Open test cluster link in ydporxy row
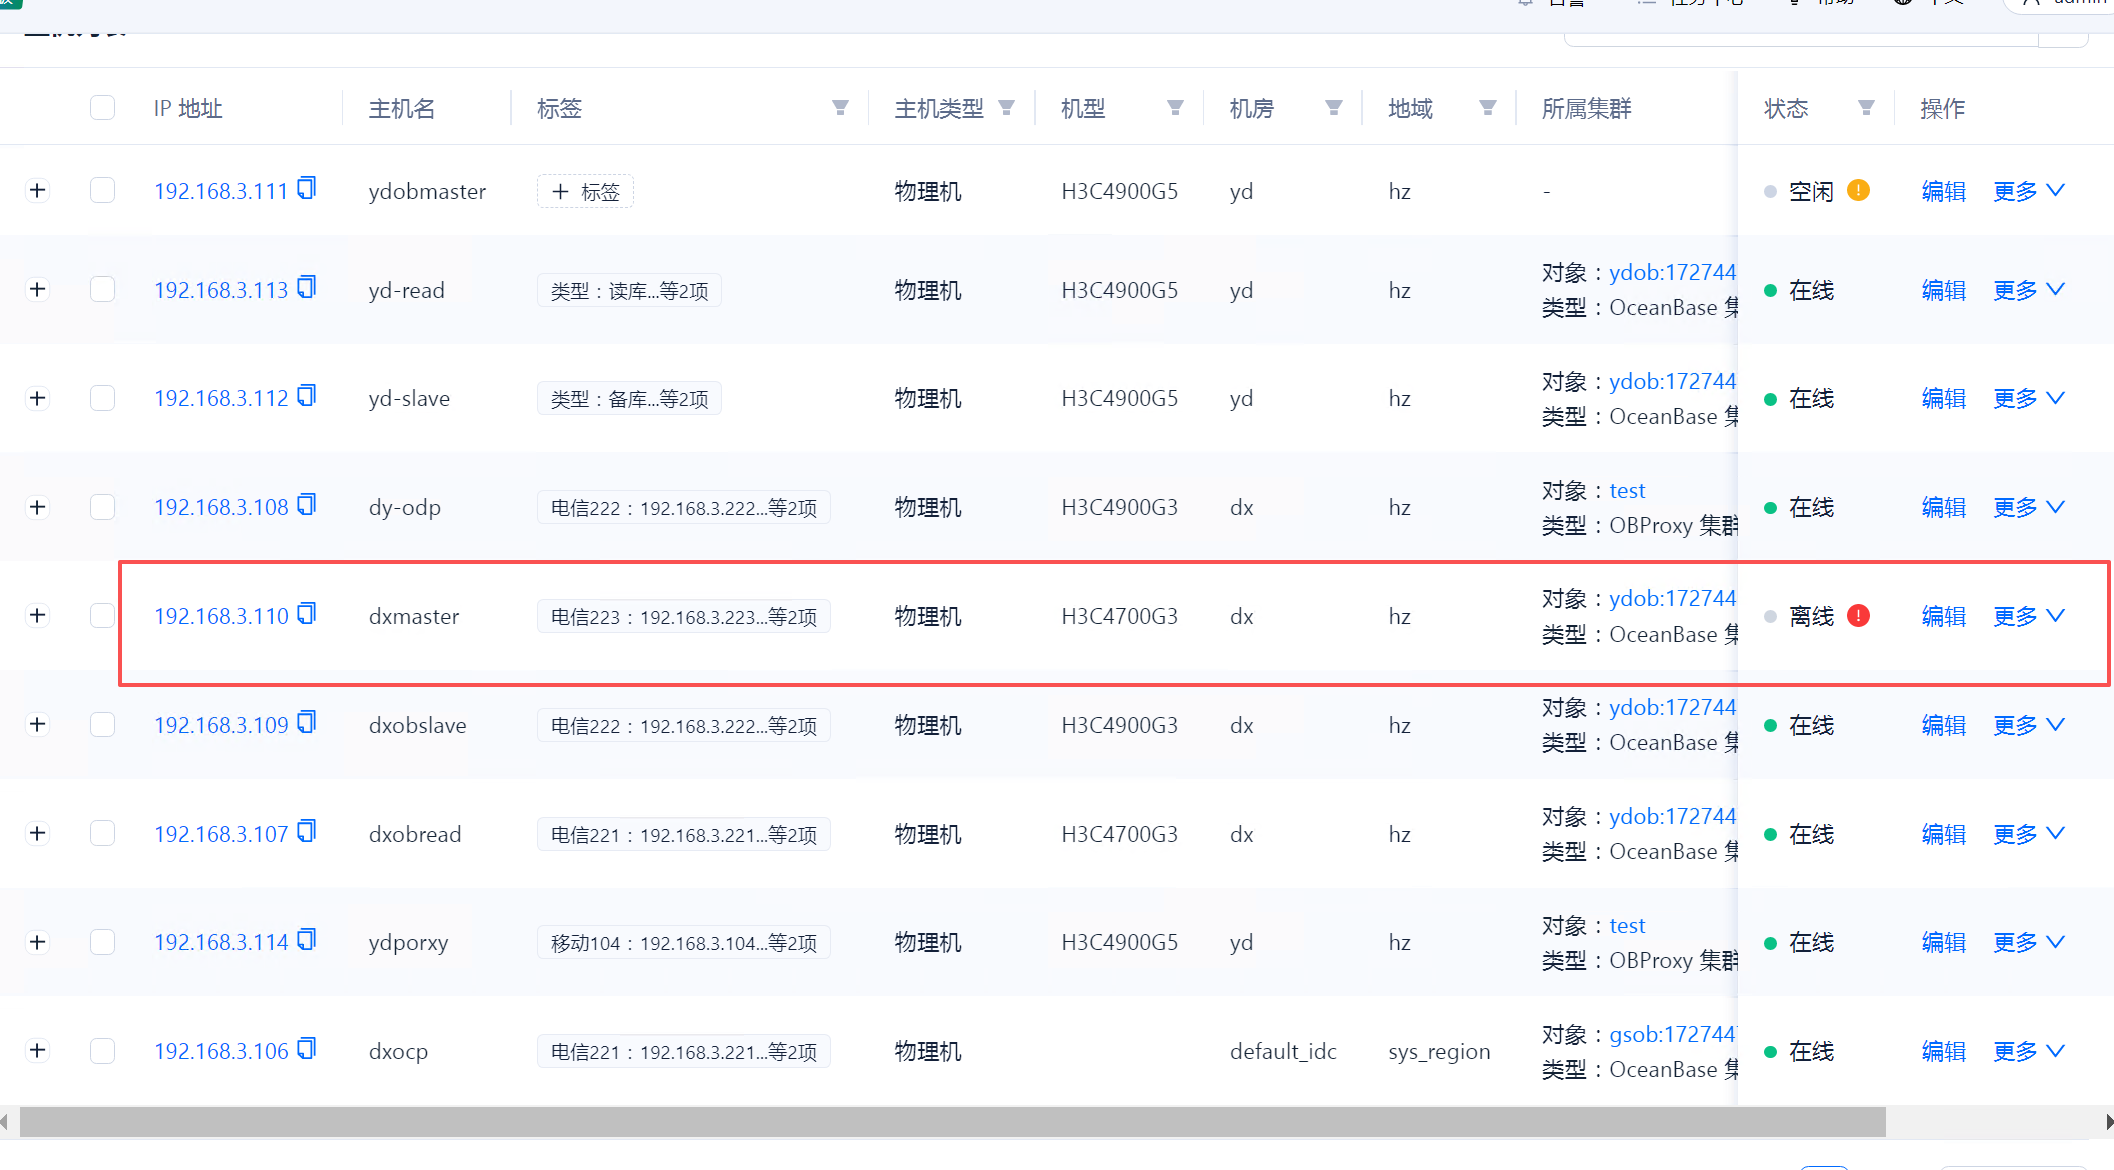2114x1170 pixels. [x=1627, y=925]
